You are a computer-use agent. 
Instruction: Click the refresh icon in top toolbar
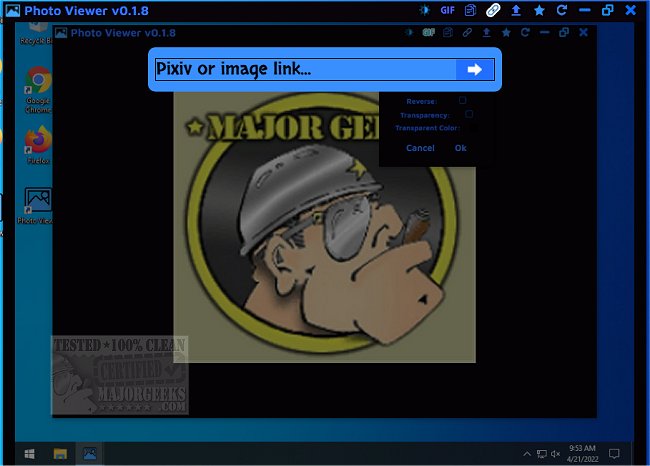[562, 10]
